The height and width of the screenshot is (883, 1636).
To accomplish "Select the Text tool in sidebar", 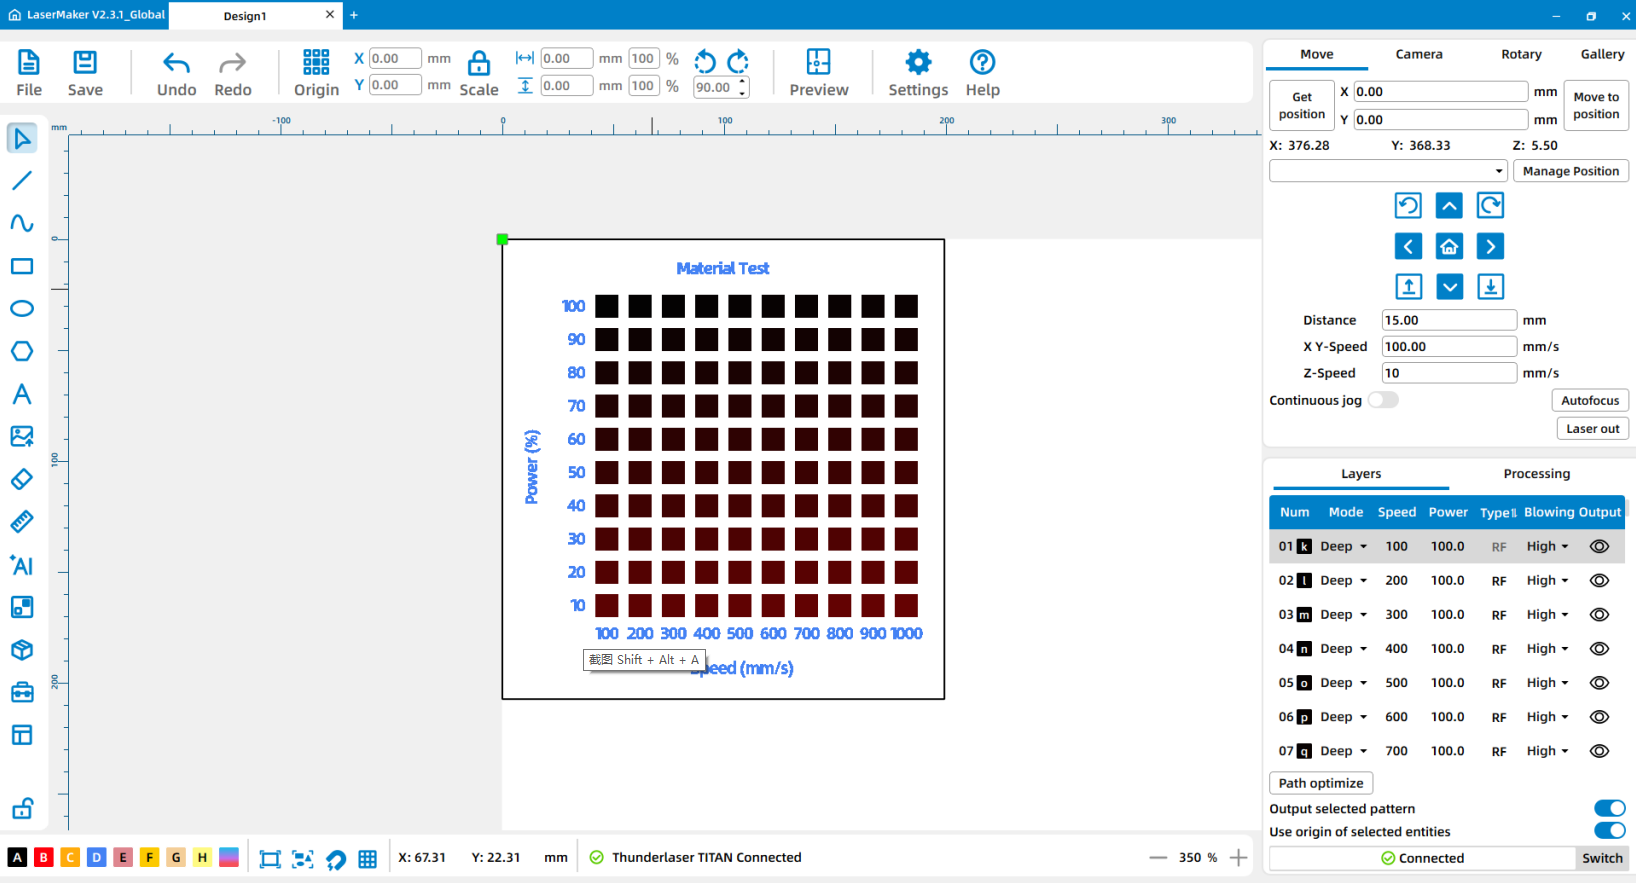I will click(x=22, y=394).
